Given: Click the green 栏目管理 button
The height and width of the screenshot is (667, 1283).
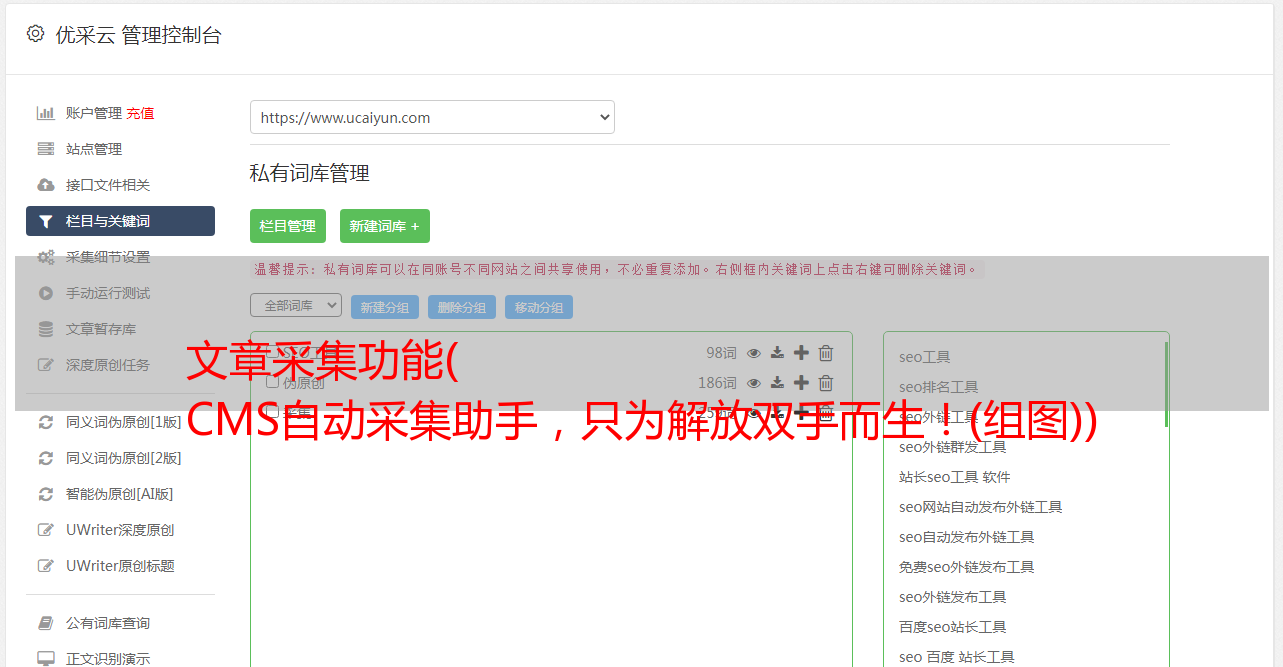Looking at the screenshot, I should click(x=288, y=226).
